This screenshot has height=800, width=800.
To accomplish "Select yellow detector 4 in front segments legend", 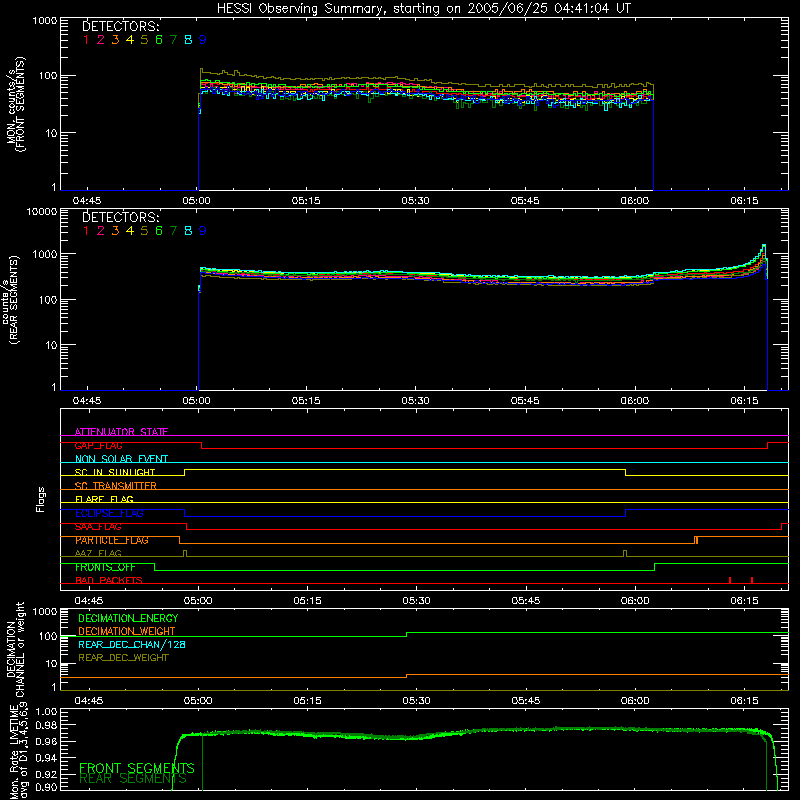I will 130,40.
